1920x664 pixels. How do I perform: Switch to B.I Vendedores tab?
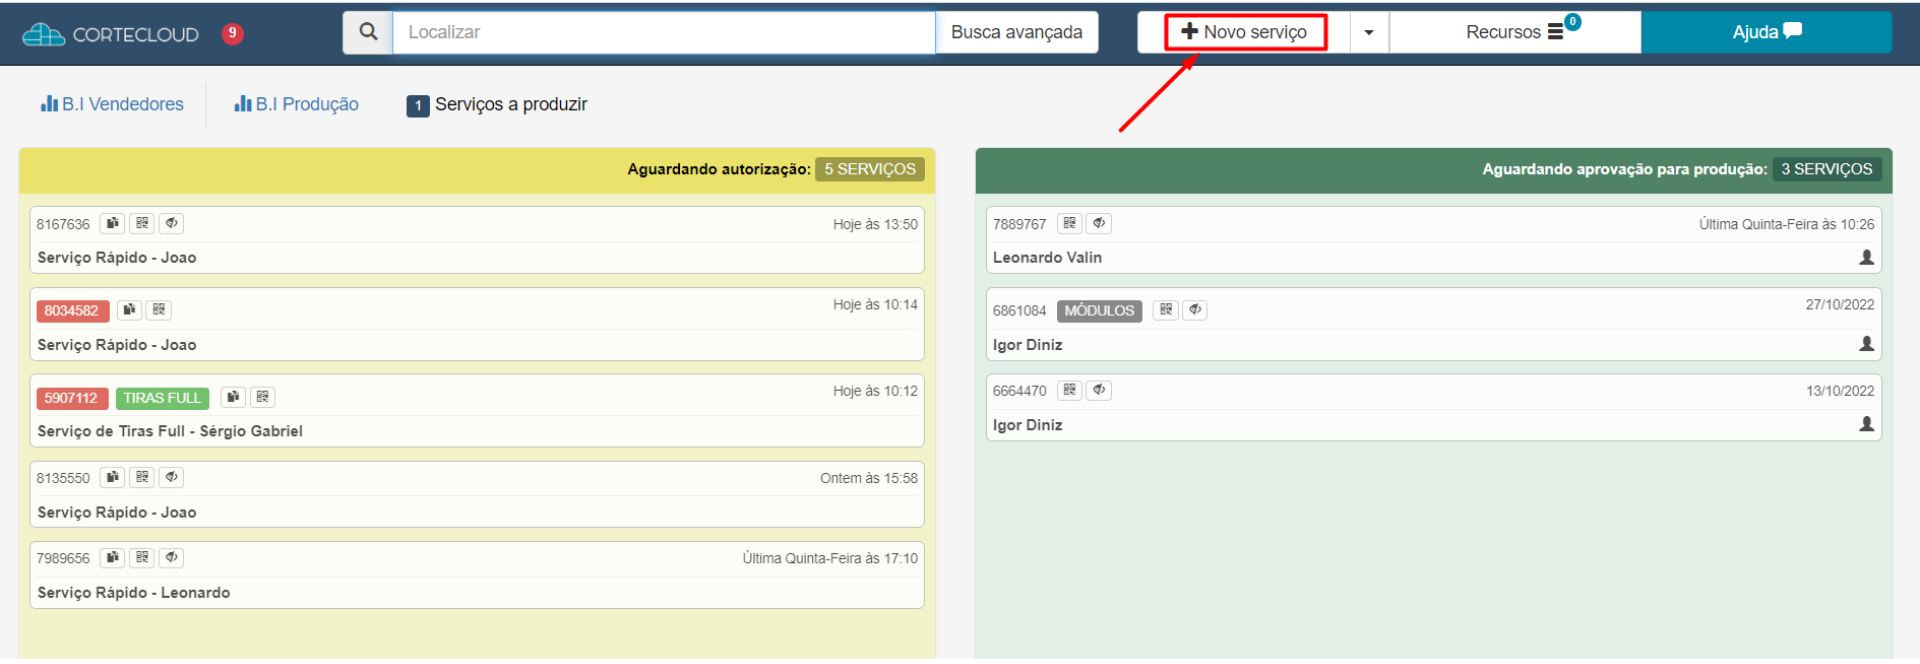[x=112, y=104]
